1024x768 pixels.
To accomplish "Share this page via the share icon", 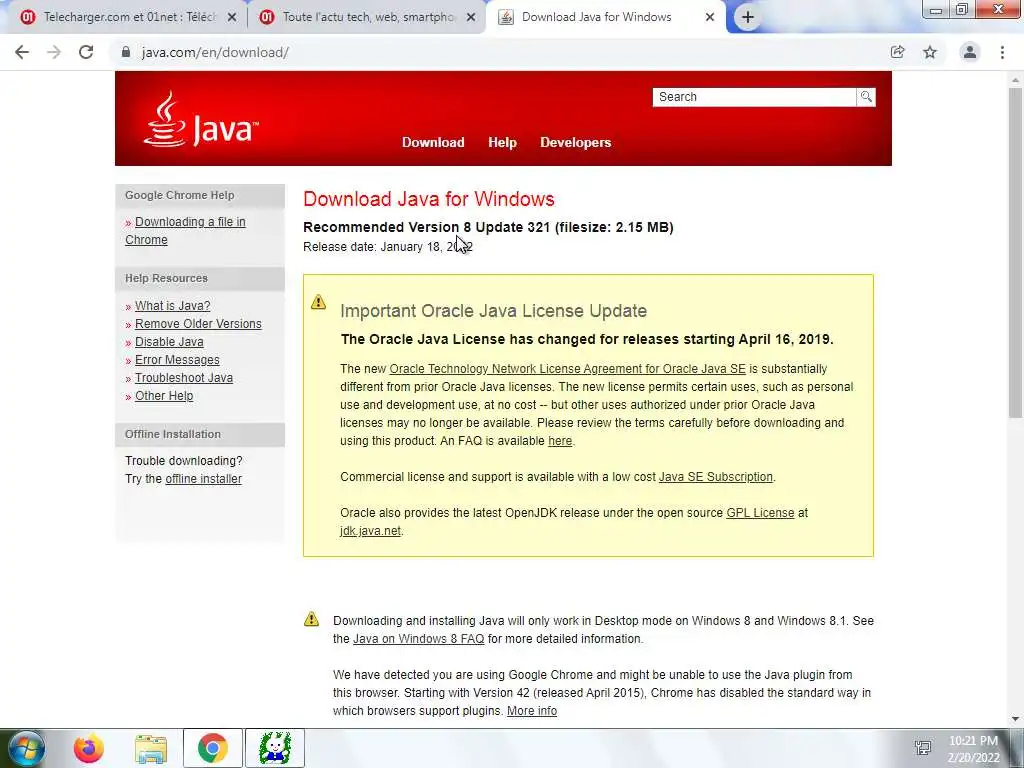I will click(x=898, y=52).
